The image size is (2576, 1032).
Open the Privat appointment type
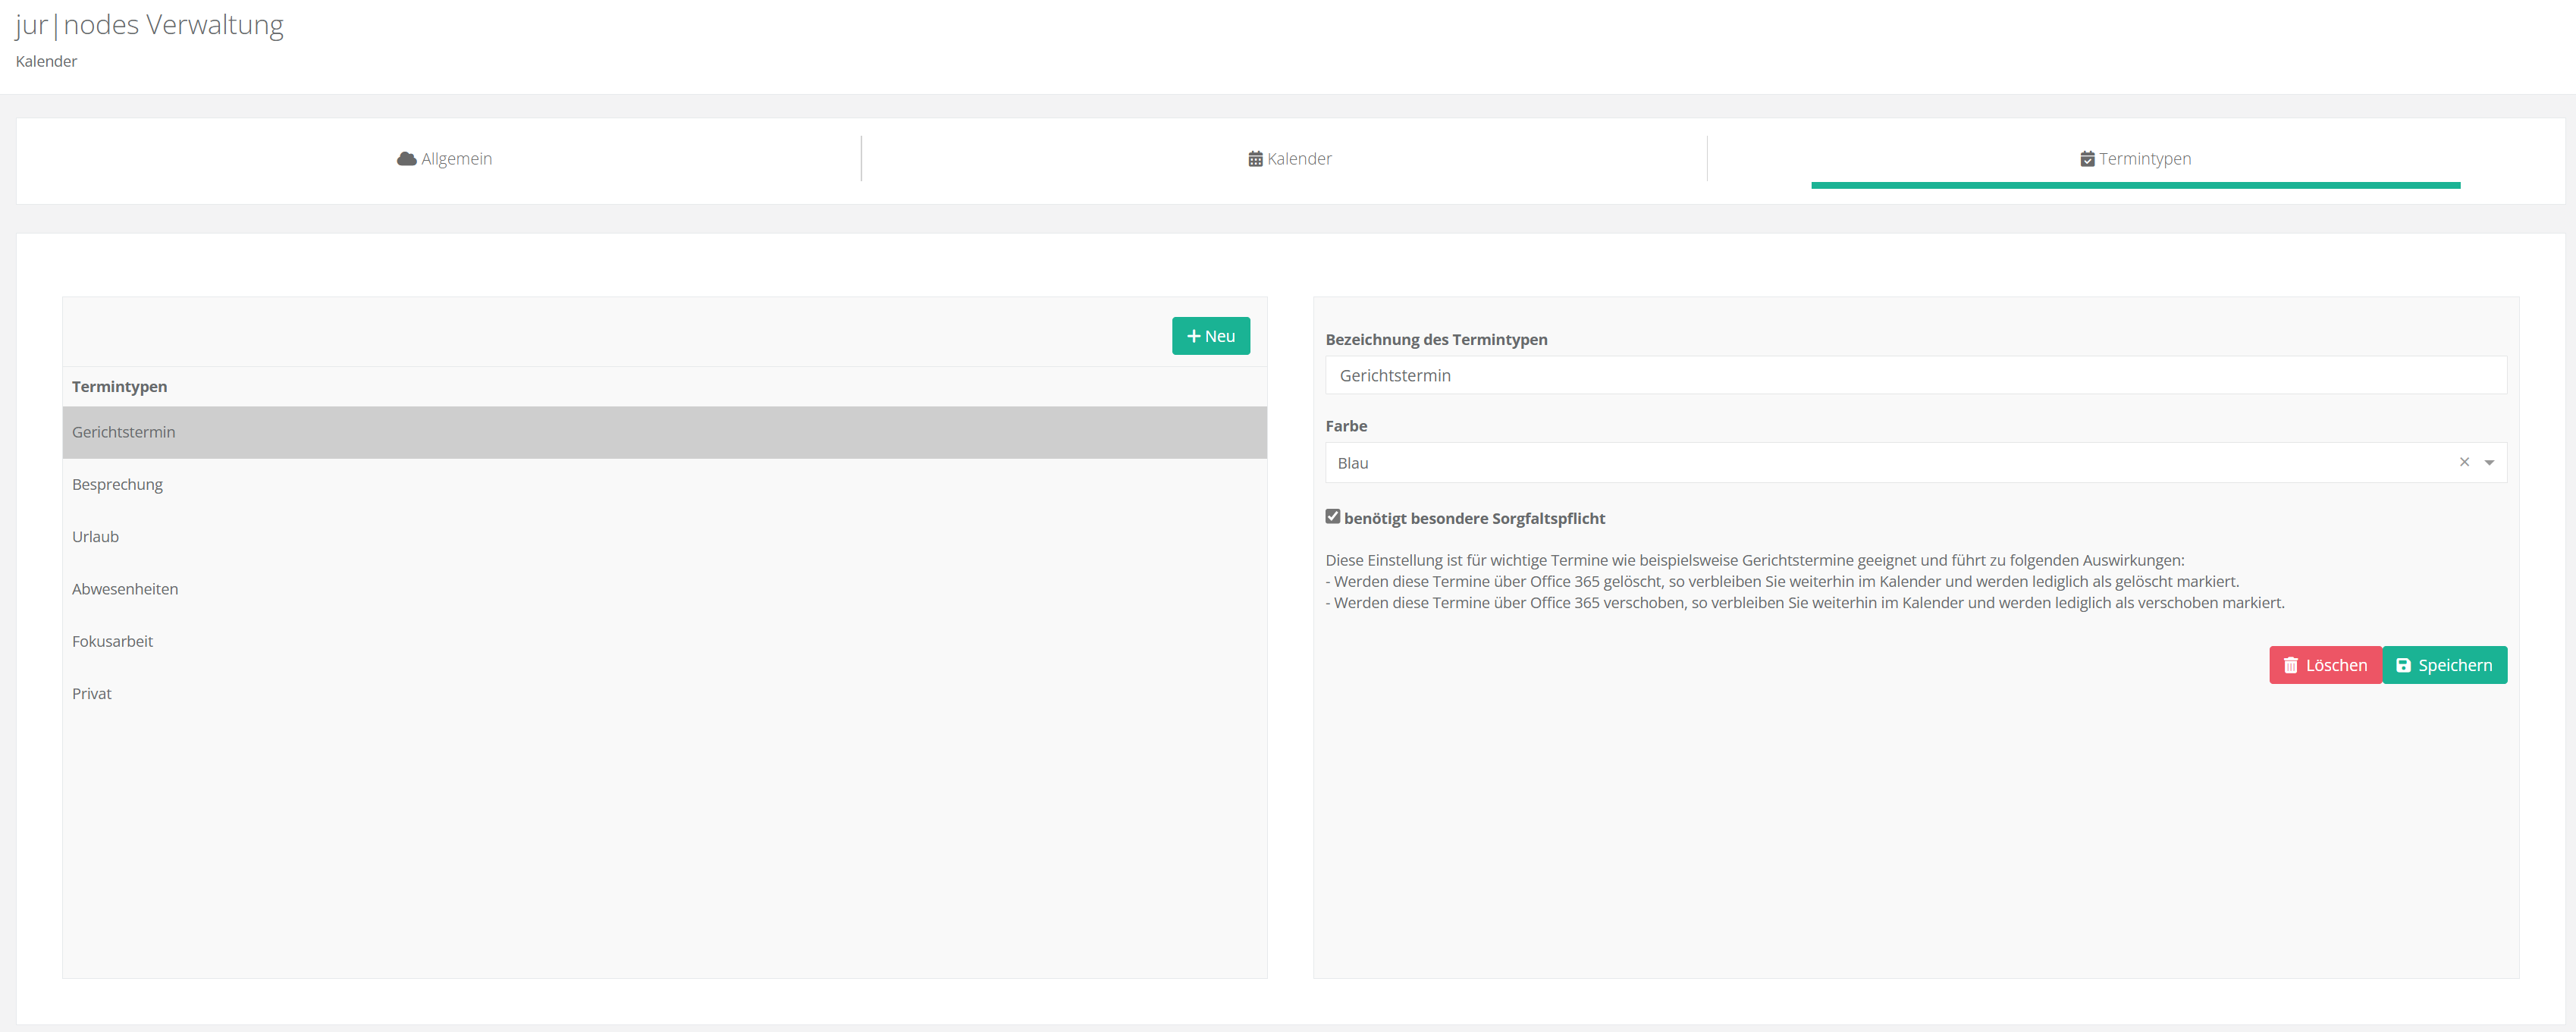tap(92, 694)
